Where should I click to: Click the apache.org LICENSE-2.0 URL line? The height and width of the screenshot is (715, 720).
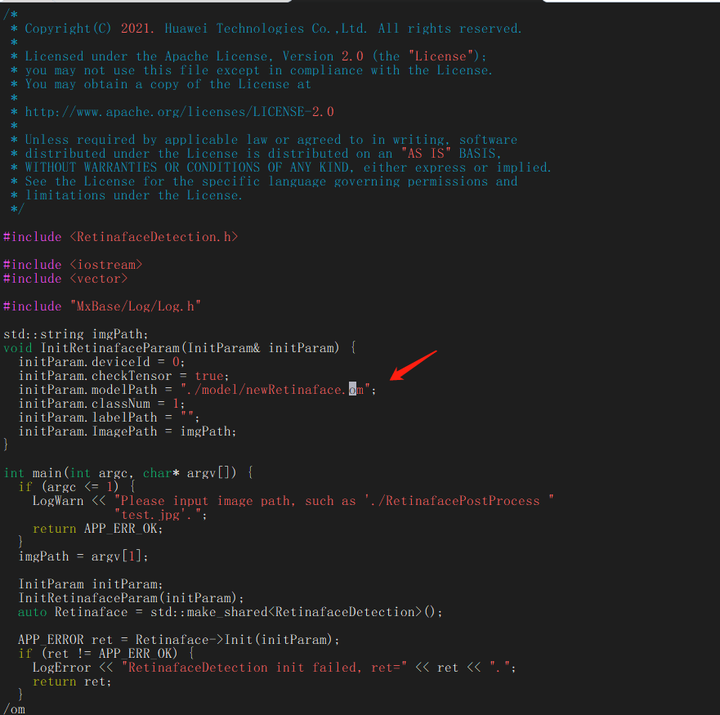pos(172,112)
